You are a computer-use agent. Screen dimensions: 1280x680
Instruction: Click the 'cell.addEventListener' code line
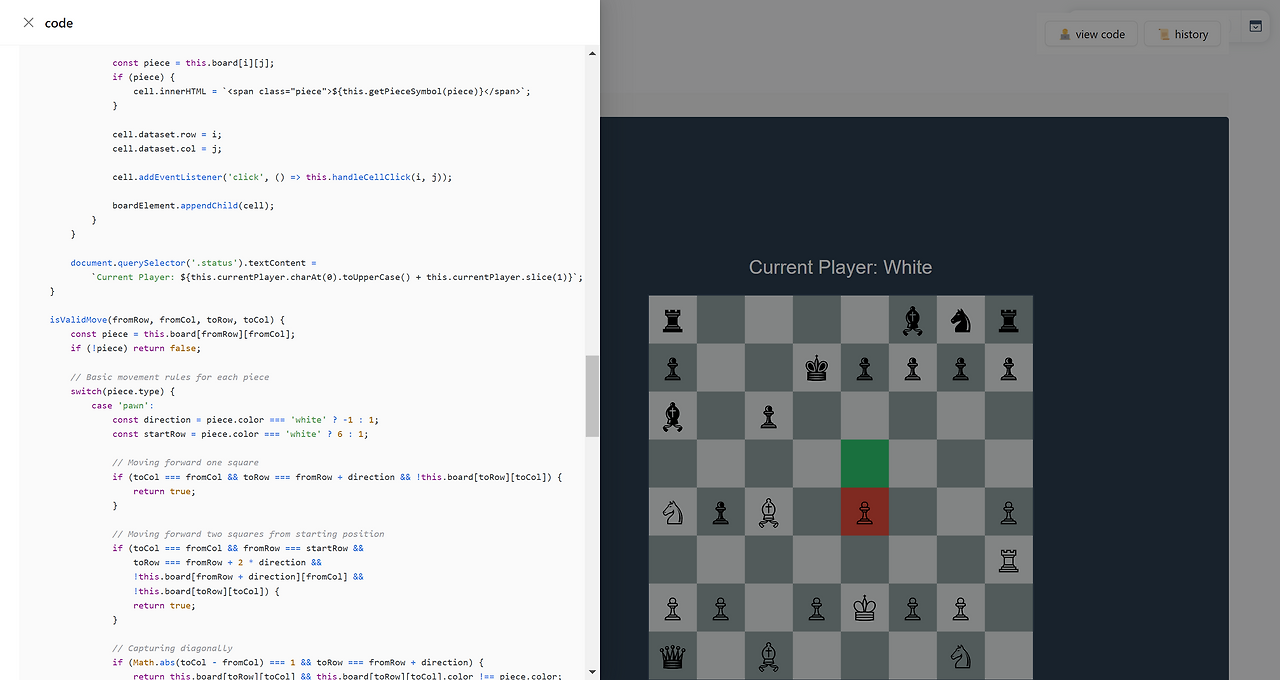click(x=282, y=177)
